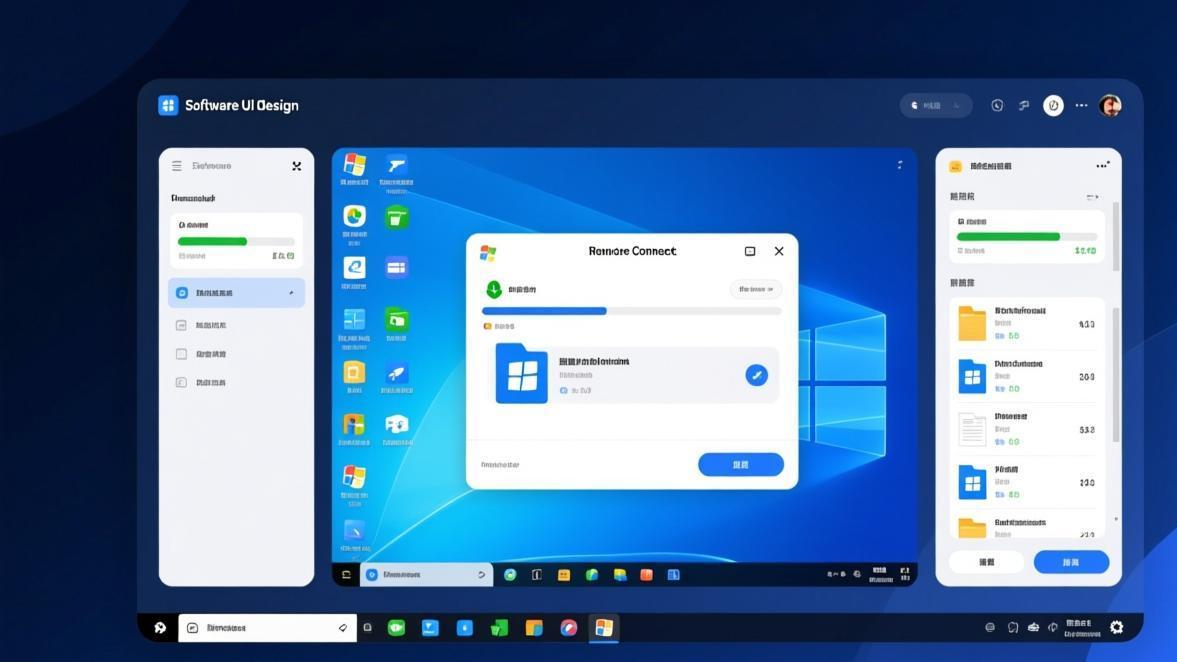This screenshot has height=662, width=1177.
Task: Open the start icon on the bottom dock
Action: pos(160,628)
